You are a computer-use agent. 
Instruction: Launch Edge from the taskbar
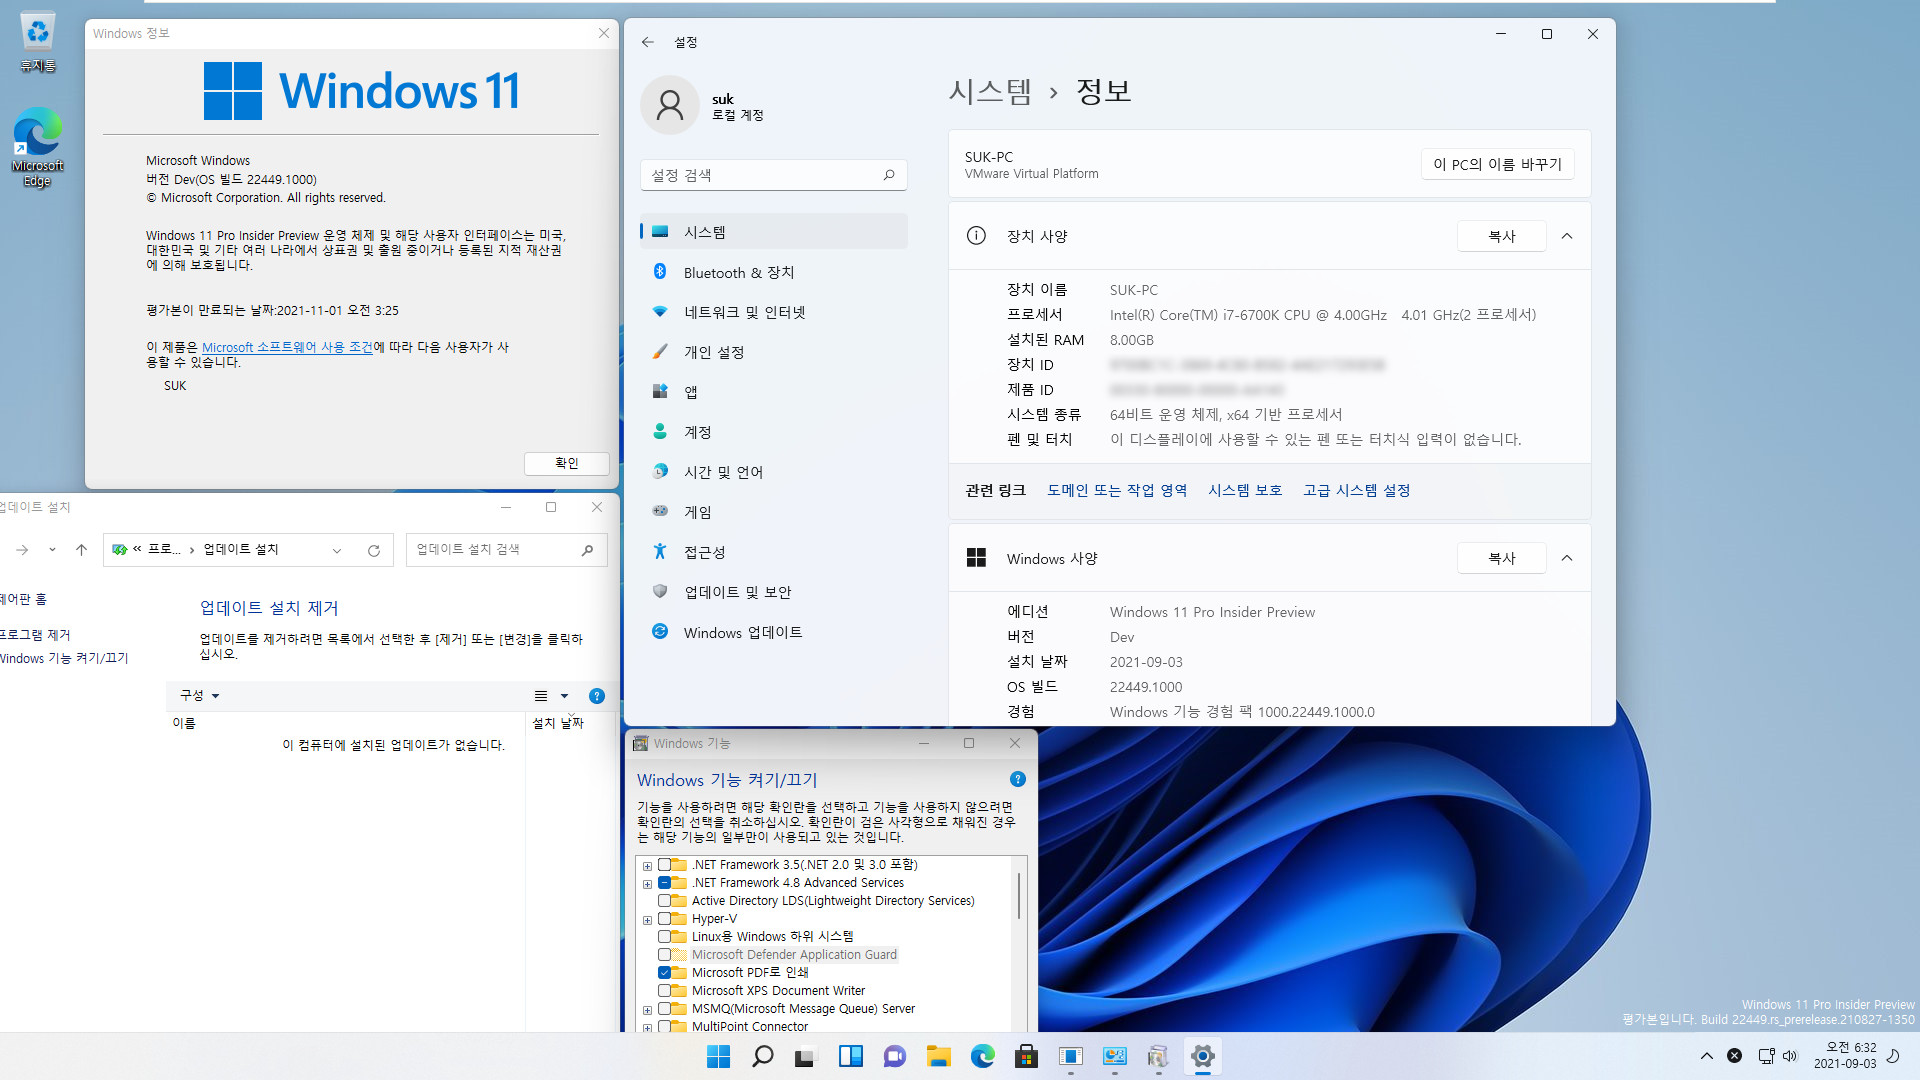[x=983, y=1056]
